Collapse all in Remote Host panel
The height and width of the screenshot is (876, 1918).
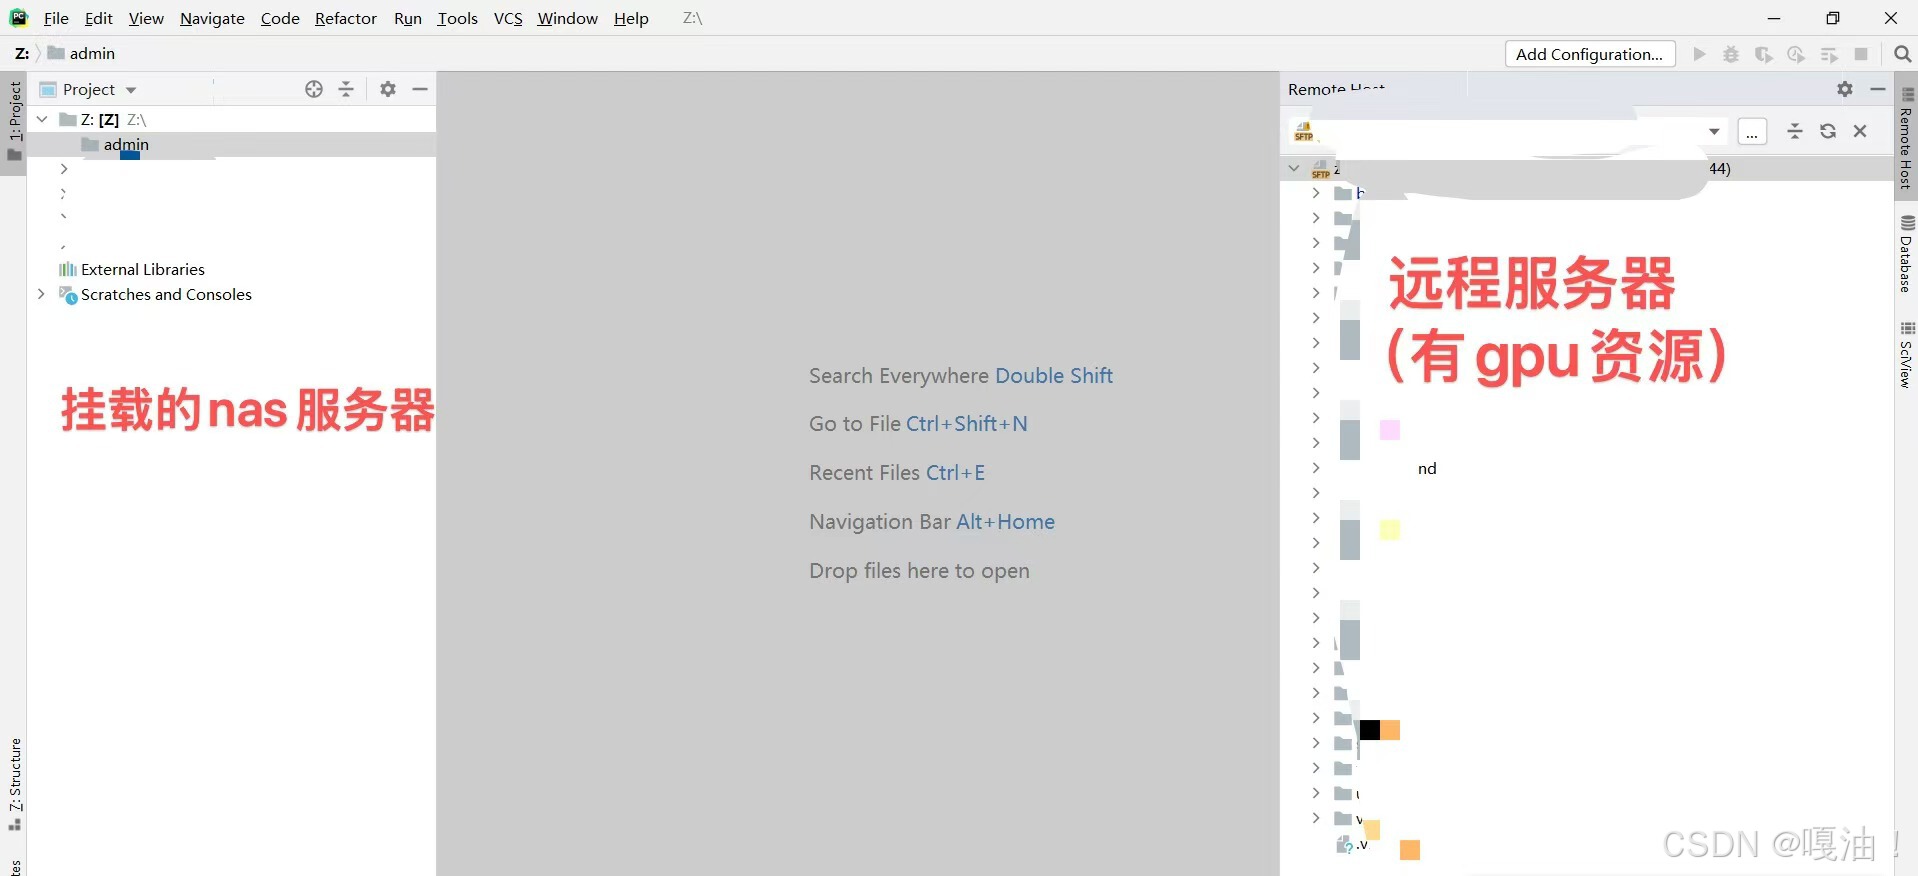[x=1795, y=131]
